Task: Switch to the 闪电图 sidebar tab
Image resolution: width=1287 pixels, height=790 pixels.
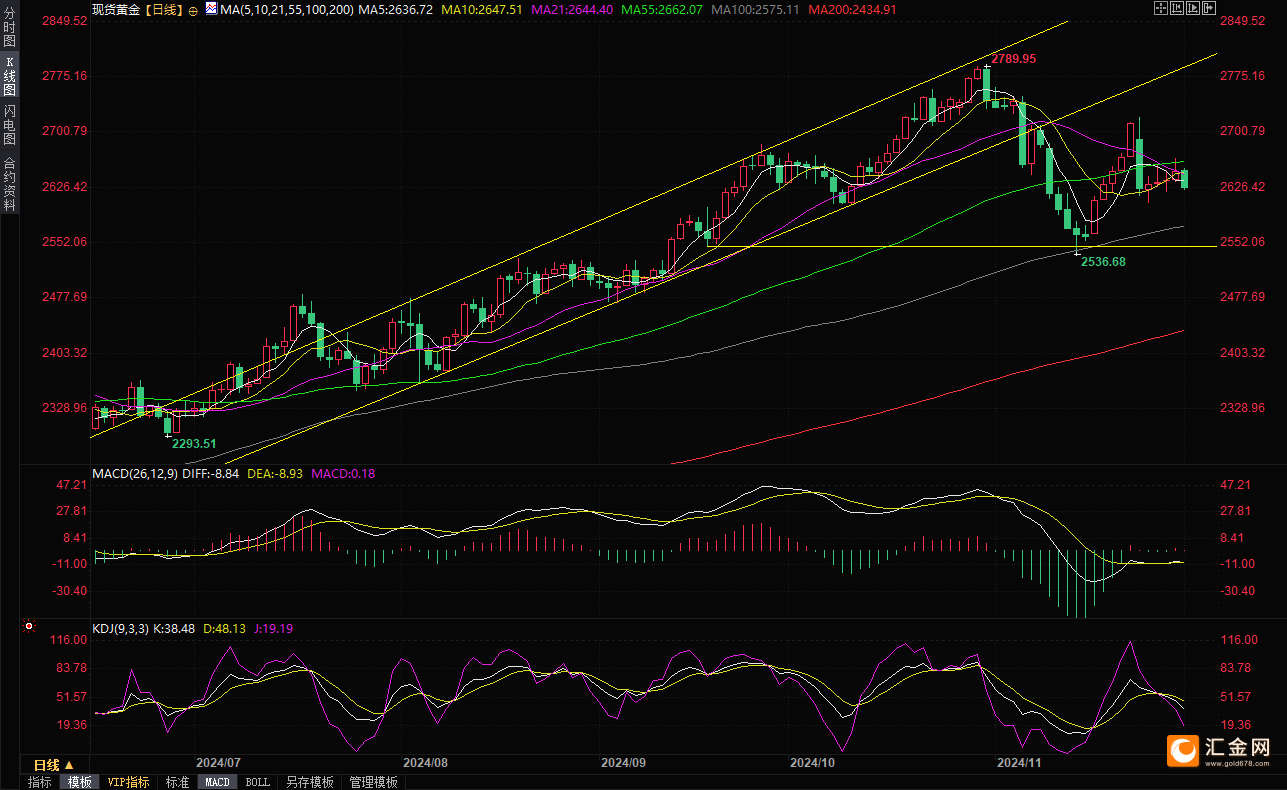Action: point(10,125)
